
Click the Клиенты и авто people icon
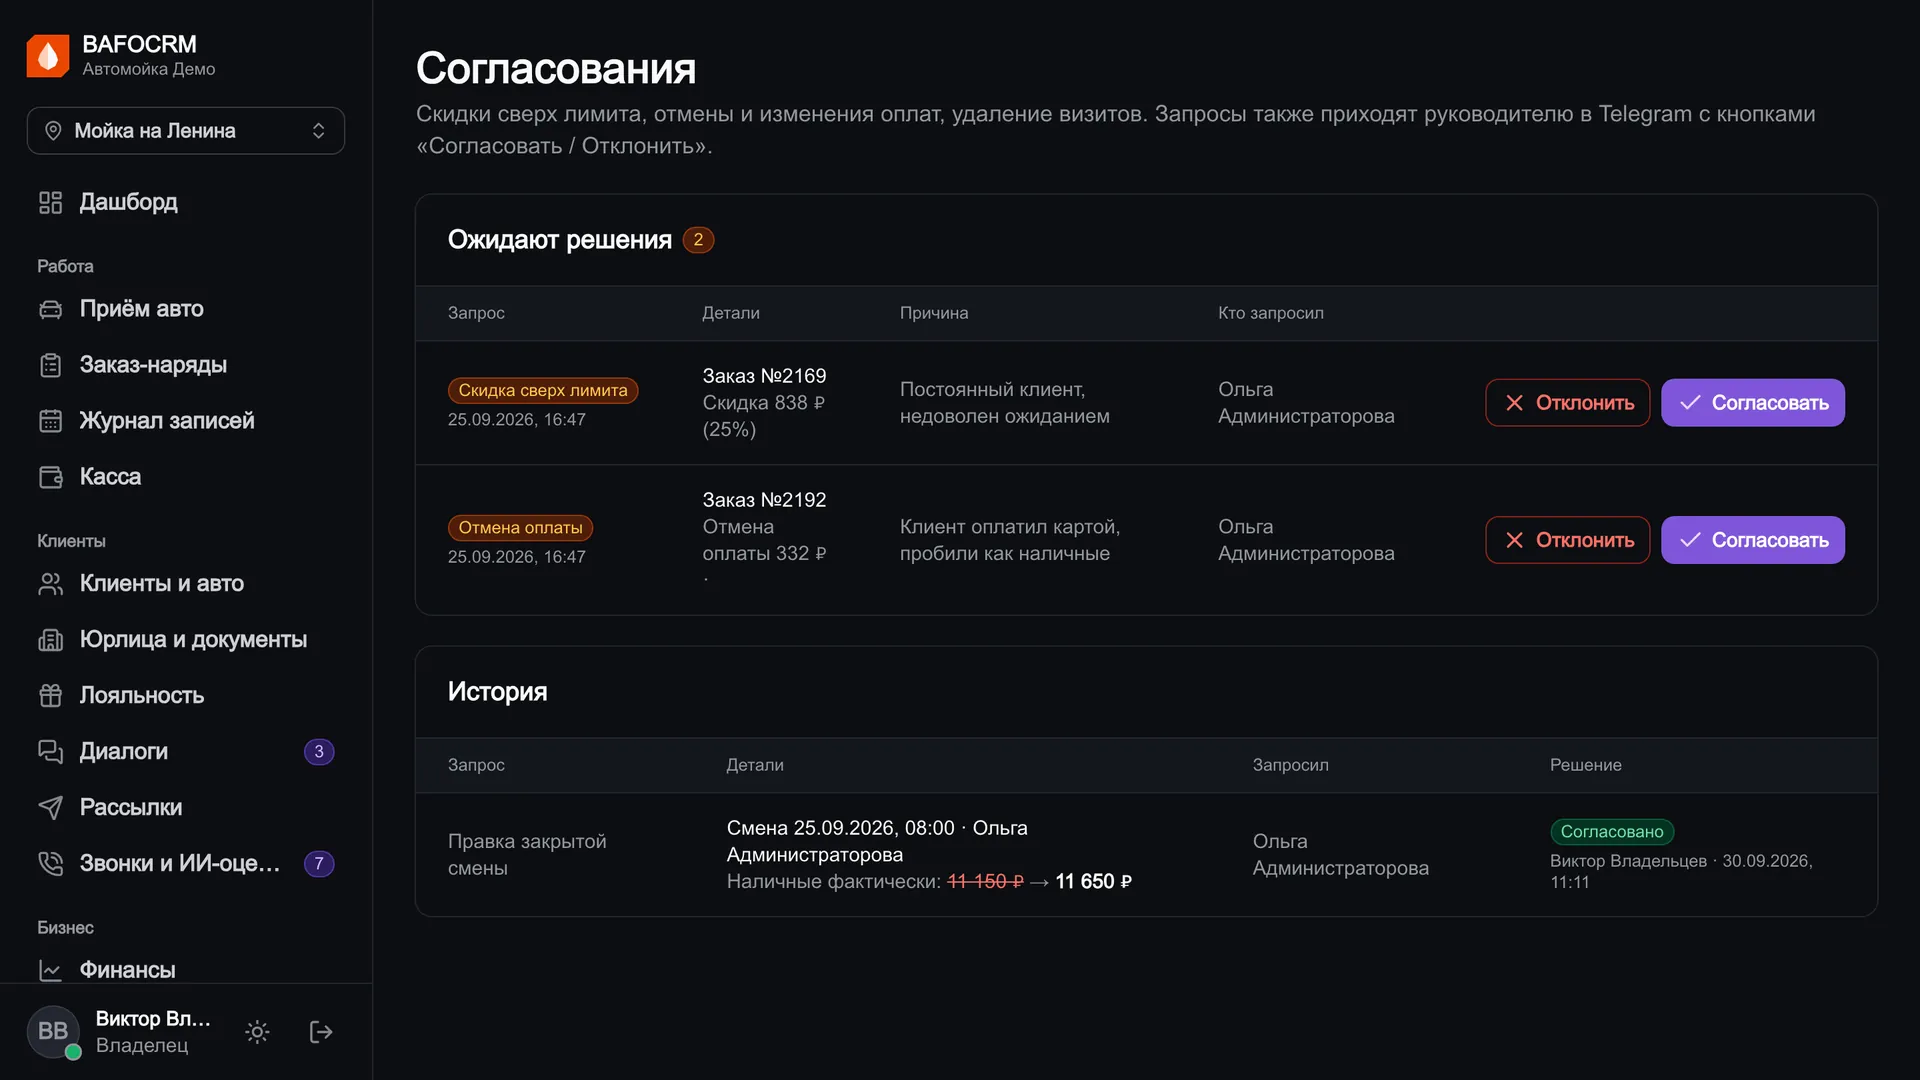pos(51,584)
